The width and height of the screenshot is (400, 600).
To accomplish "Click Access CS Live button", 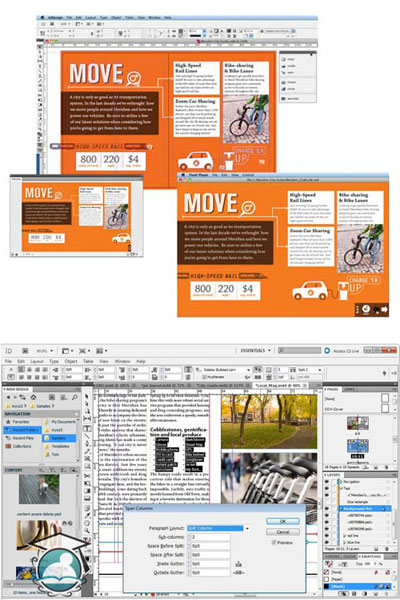I will coord(341,351).
